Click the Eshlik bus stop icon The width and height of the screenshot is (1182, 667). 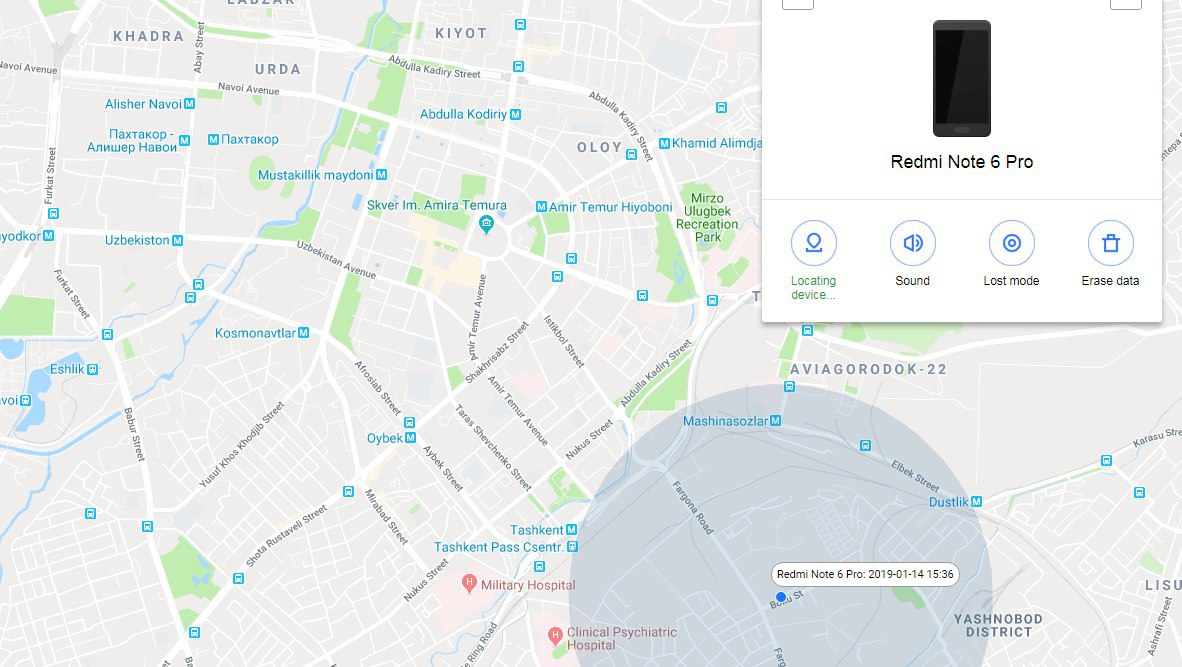93,369
